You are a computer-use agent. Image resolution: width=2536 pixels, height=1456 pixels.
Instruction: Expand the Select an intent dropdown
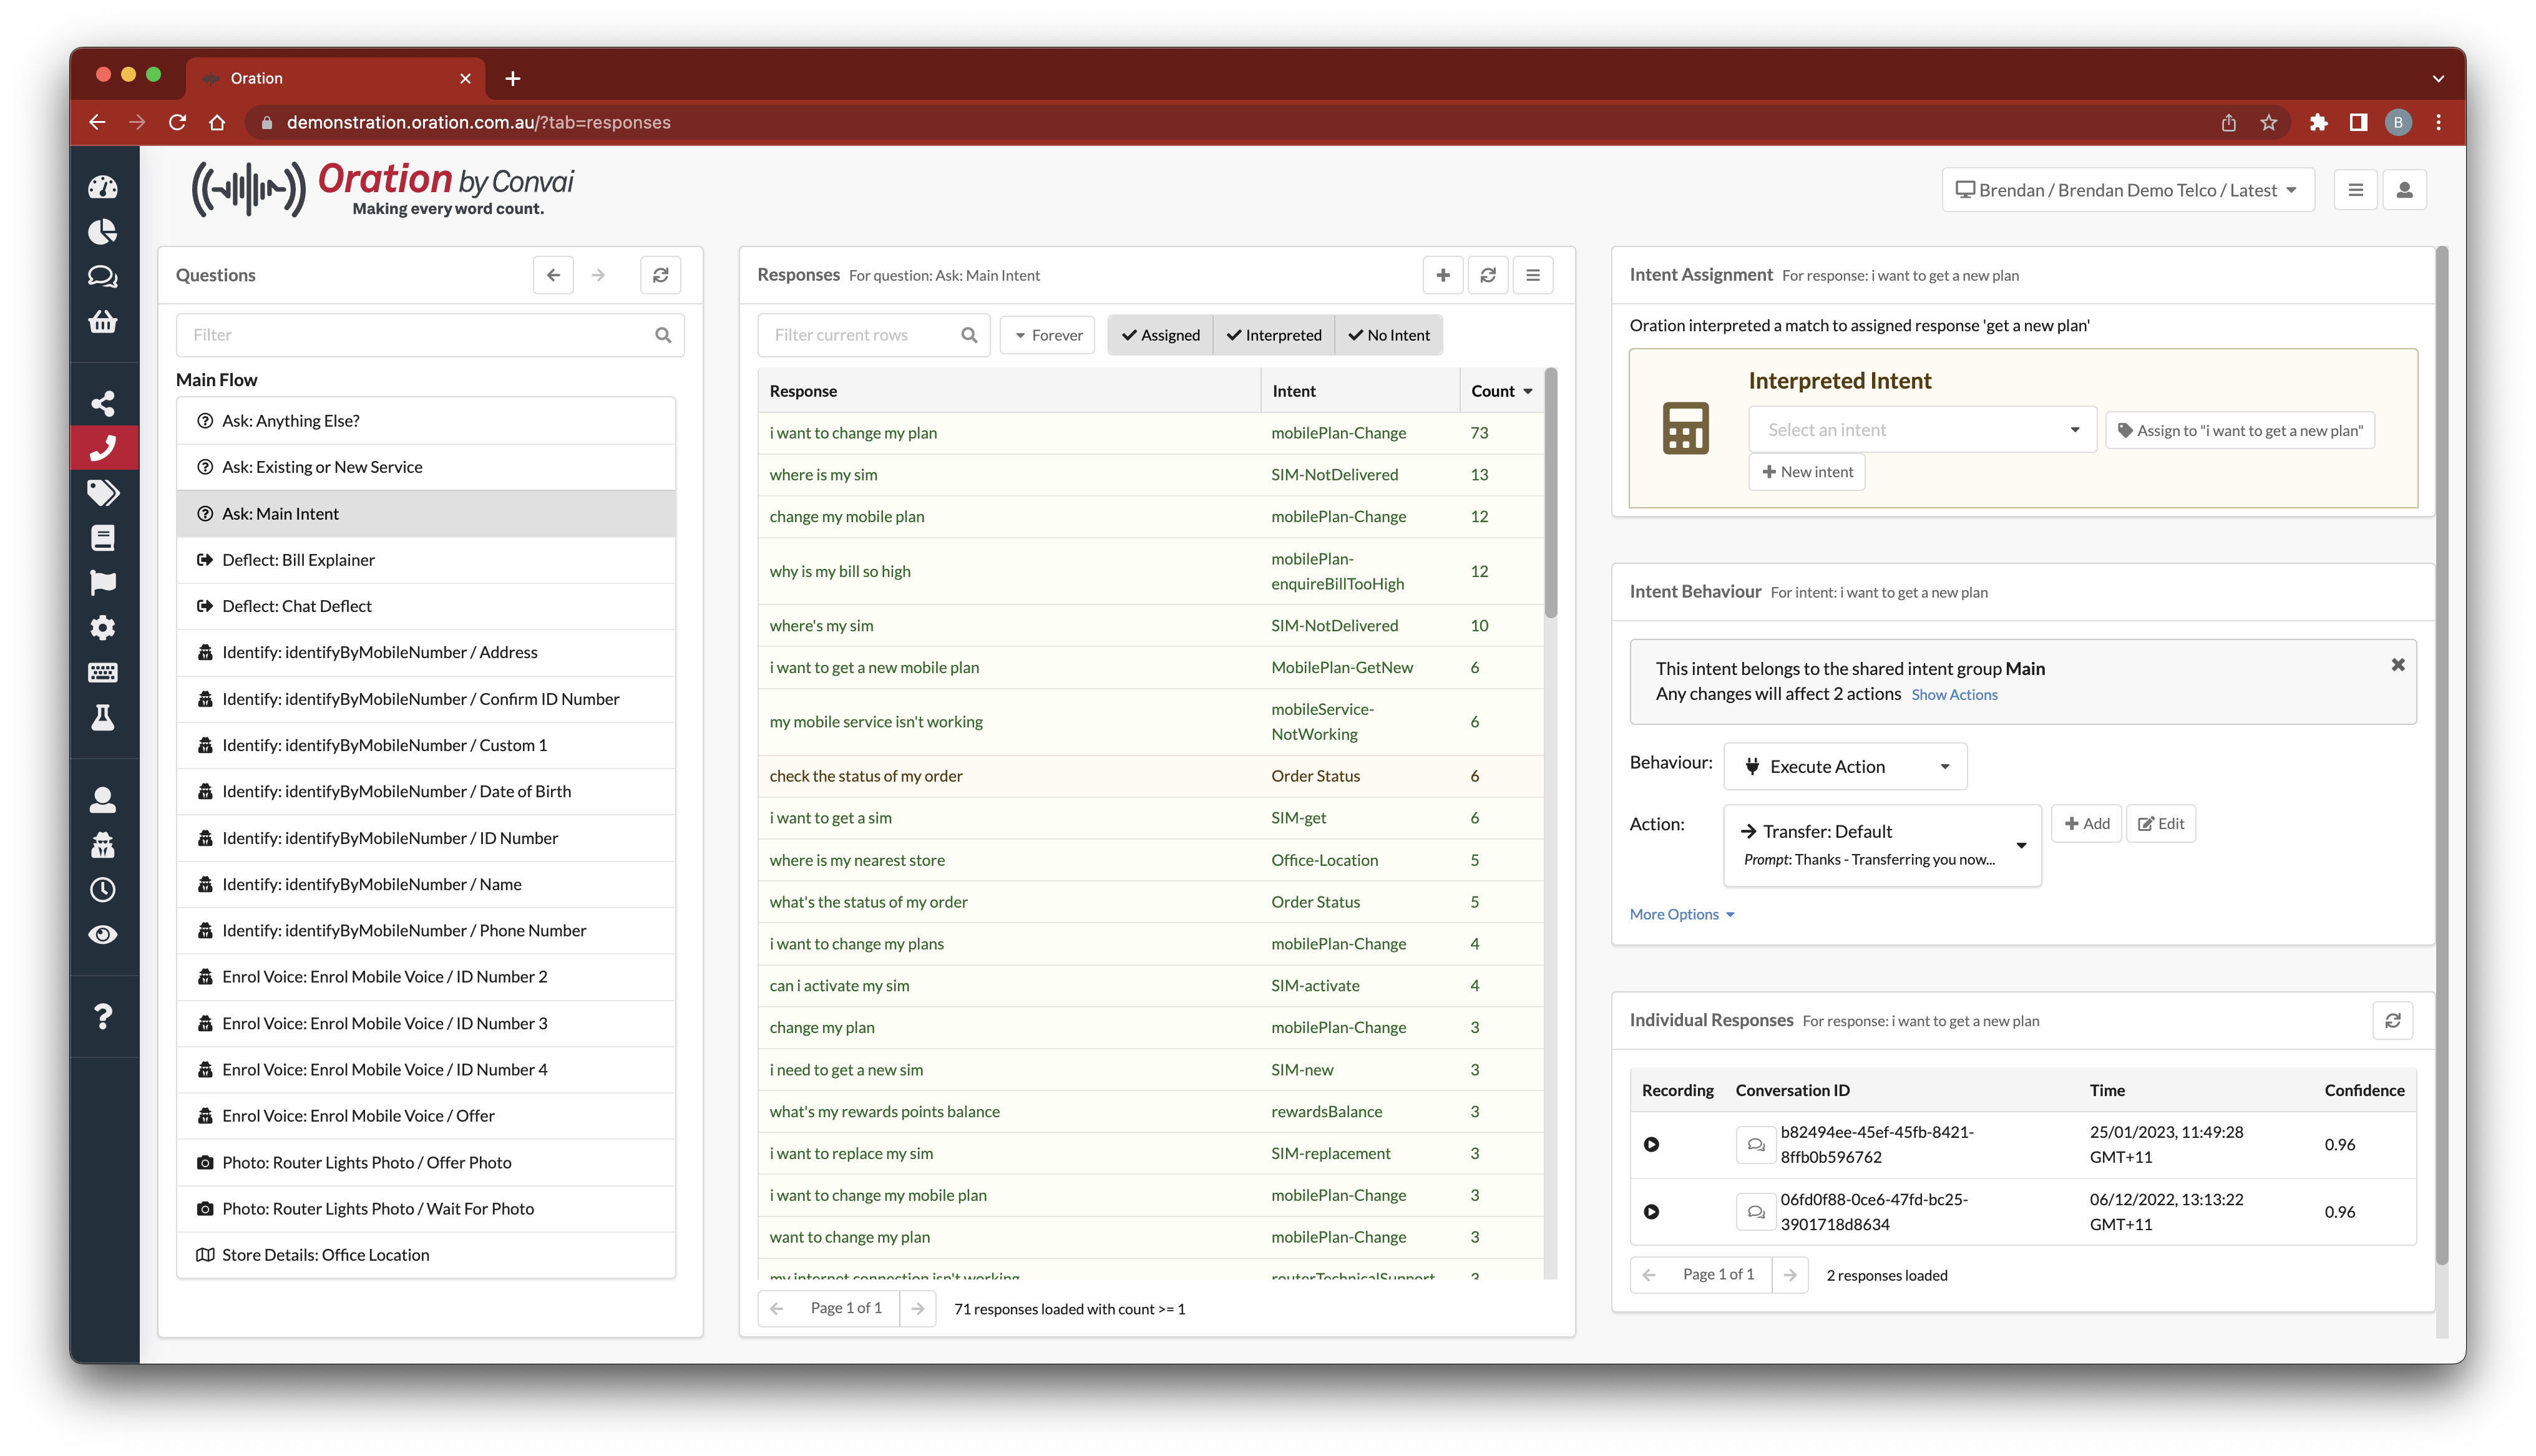tap(1921, 430)
